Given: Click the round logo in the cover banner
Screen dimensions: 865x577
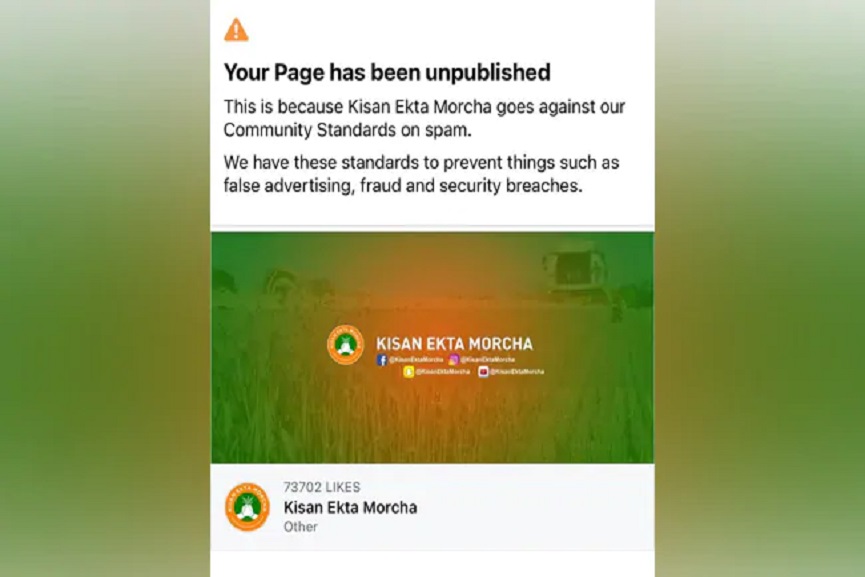Looking at the screenshot, I should coord(345,345).
